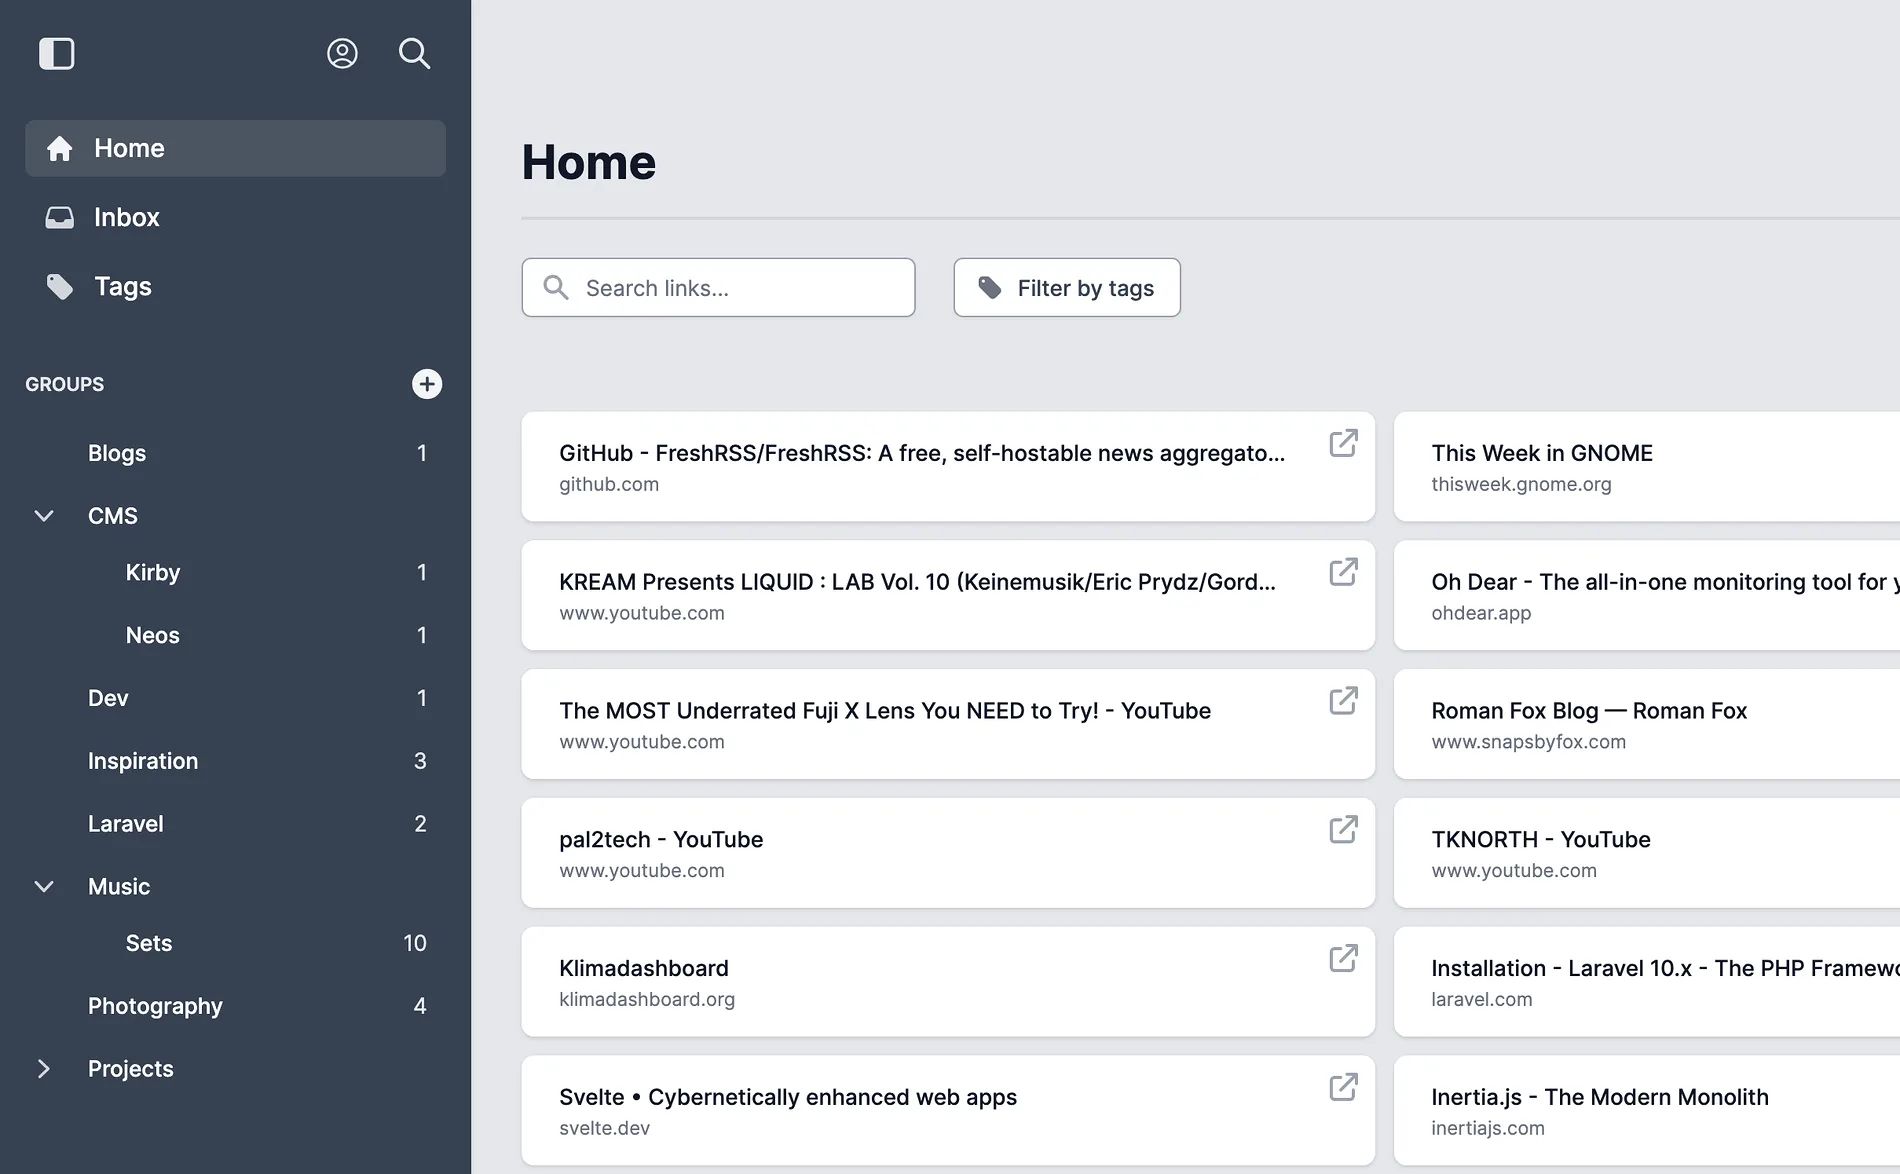1900x1174 pixels.
Task: Open the Installation - Laravel 10.x card
Action: [x=1647, y=982]
